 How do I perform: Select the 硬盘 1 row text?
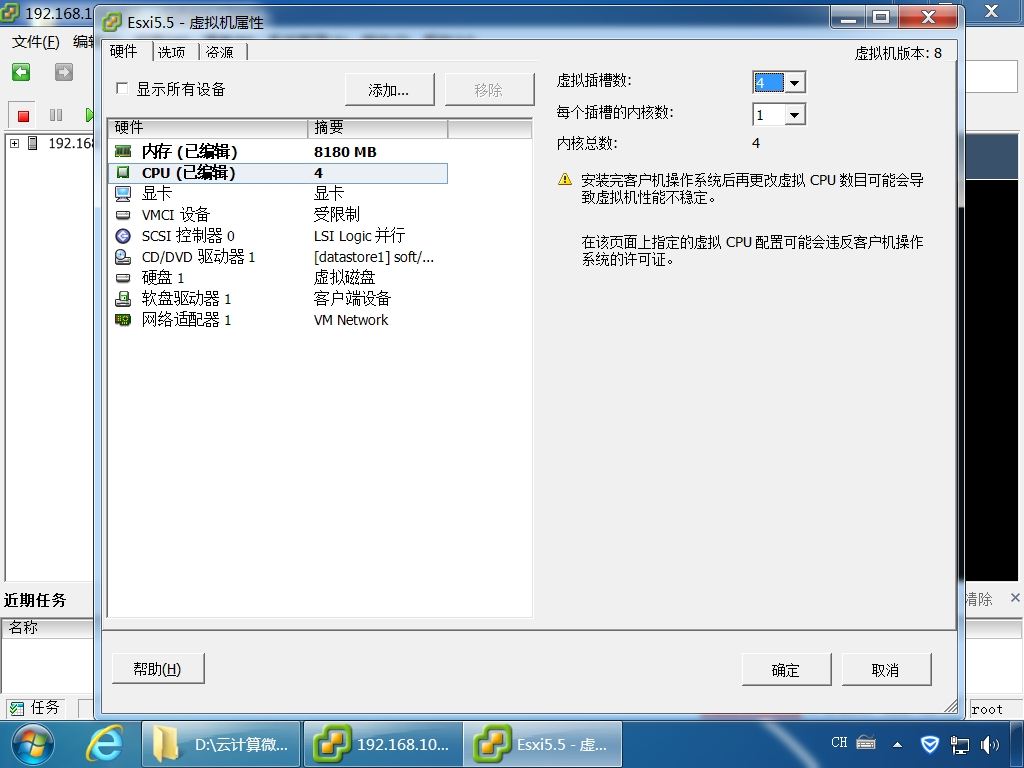[163, 278]
